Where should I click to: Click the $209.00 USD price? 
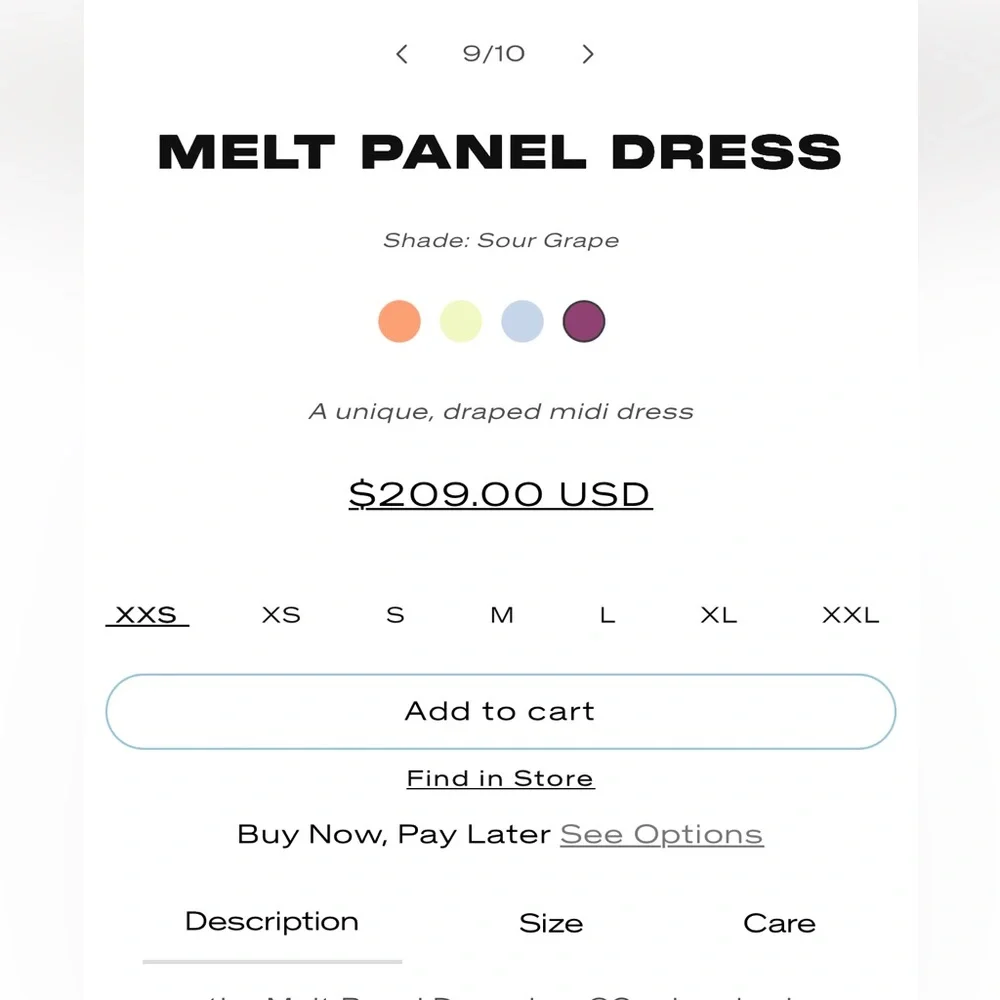(x=501, y=494)
